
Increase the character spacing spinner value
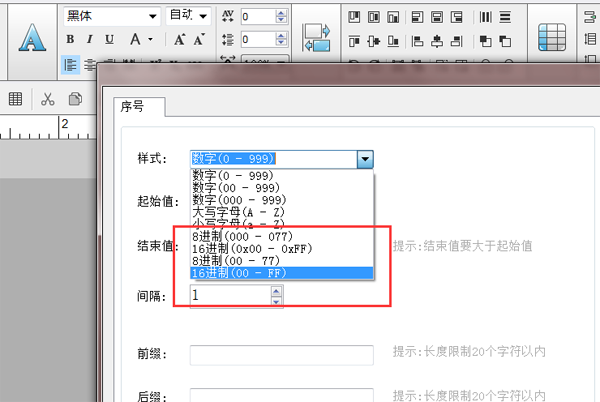click(x=280, y=12)
